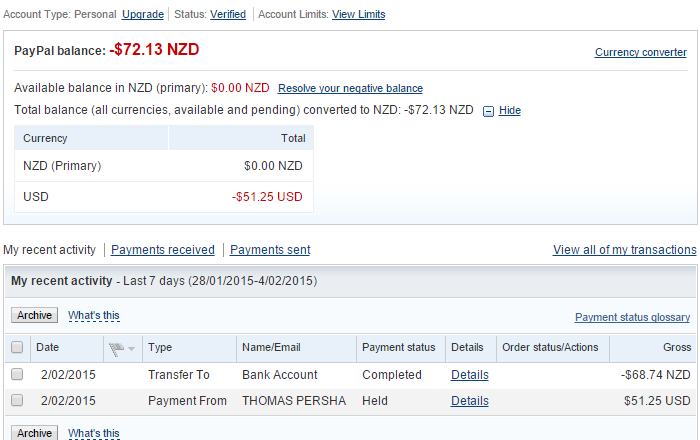This screenshot has width=700, height=440.
Task: Open View all of my transactions
Action: [x=625, y=249]
